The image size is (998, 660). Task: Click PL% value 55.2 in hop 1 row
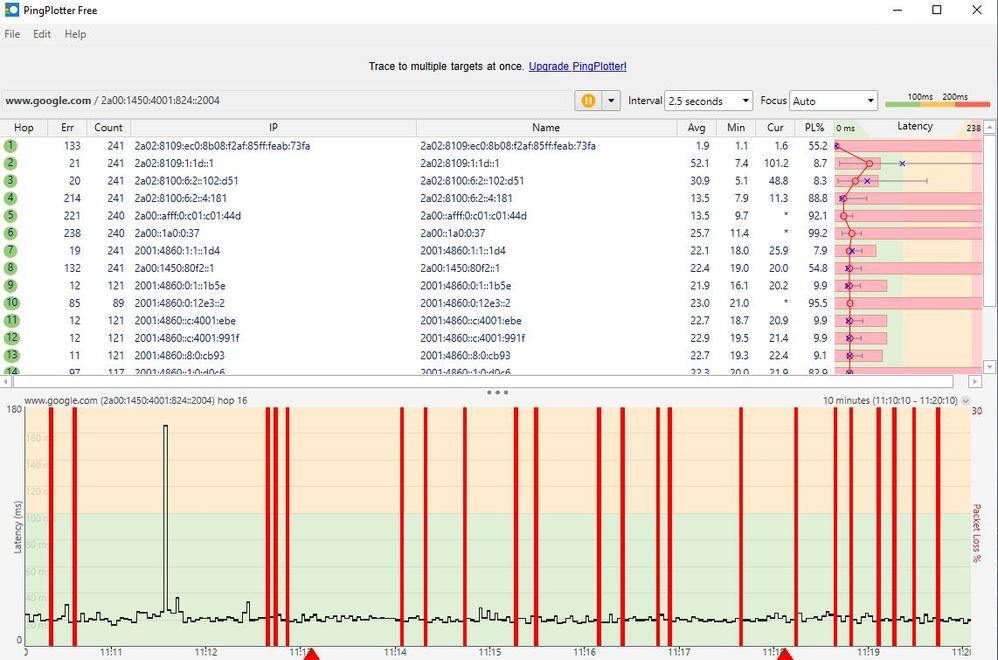[818, 146]
